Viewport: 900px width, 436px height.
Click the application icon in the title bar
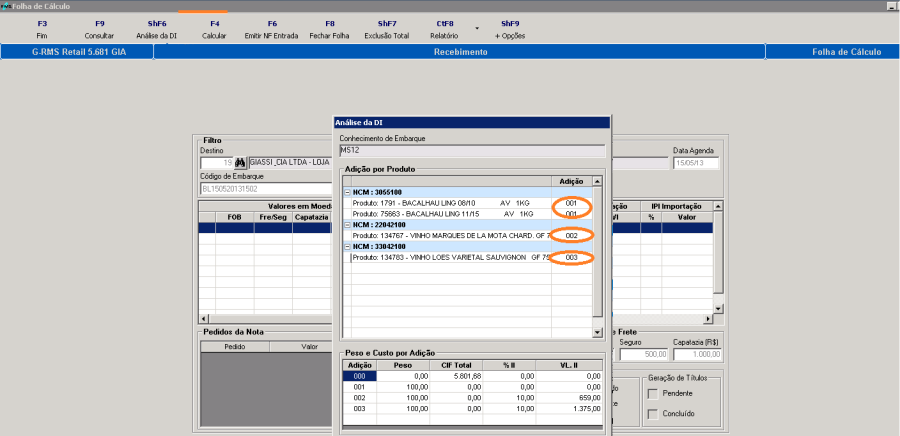pyautogui.click(x=6, y=6)
